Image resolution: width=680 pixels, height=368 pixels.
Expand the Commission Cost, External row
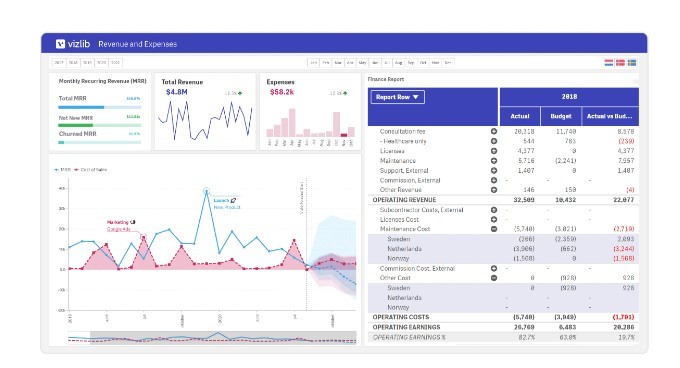pos(494,268)
